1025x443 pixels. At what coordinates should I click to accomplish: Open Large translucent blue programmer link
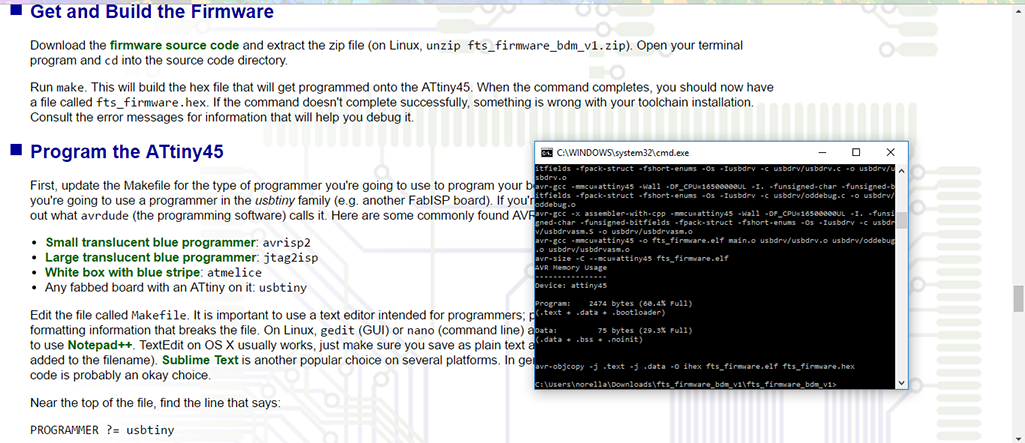pyautogui.click(x=151, y=257)
